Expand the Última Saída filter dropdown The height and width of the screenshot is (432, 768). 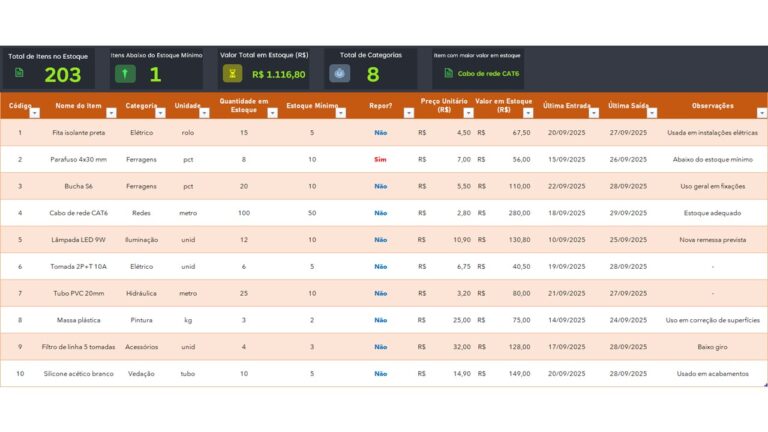tap(650, 113)
